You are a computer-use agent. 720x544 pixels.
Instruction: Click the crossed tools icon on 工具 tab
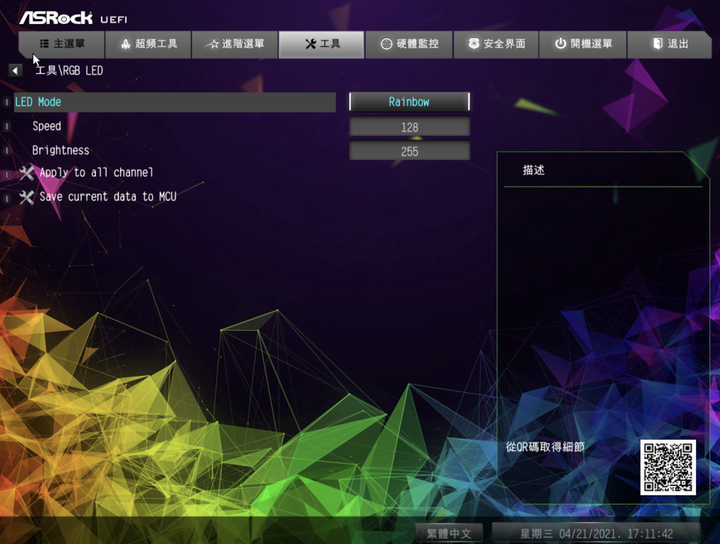pos(311,44)
